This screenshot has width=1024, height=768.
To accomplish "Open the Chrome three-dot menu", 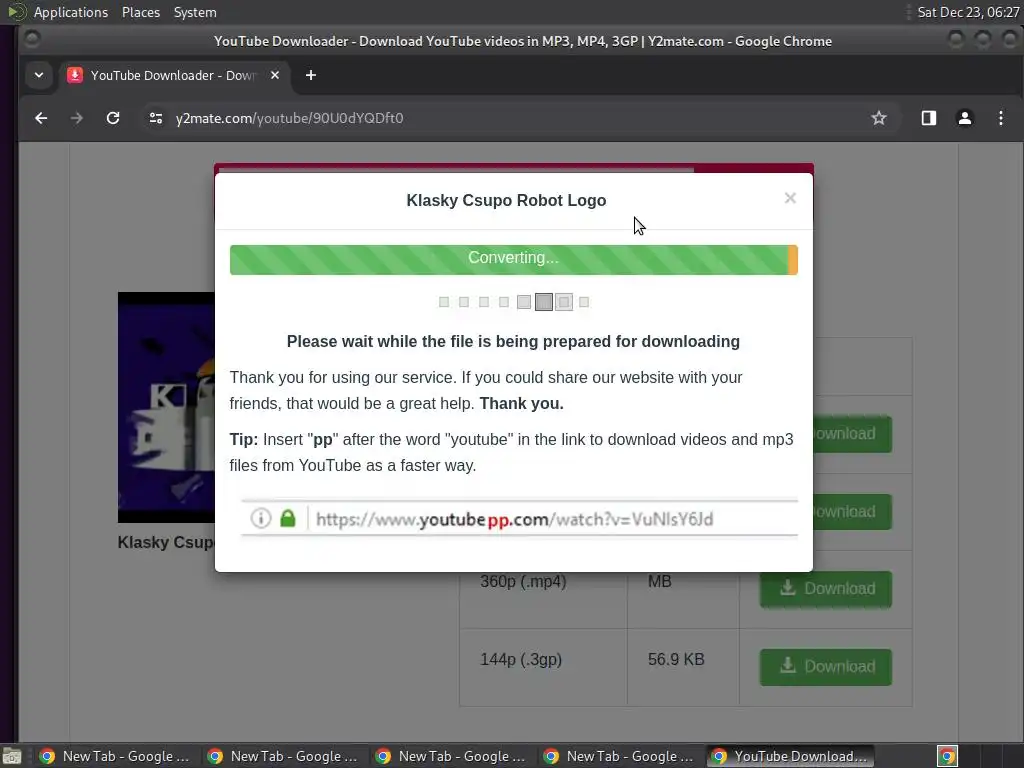I will [1000, 118].
